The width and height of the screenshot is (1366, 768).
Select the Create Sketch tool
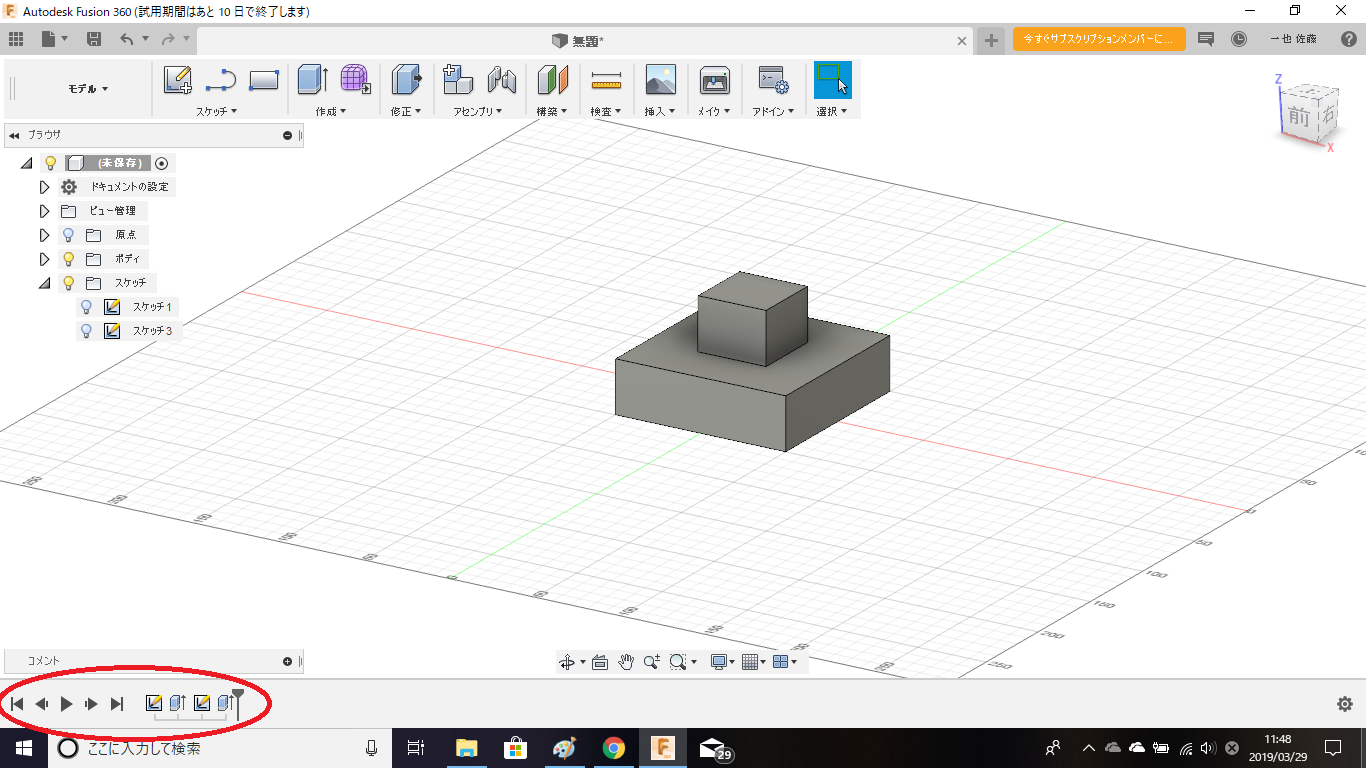click(178, 81)
